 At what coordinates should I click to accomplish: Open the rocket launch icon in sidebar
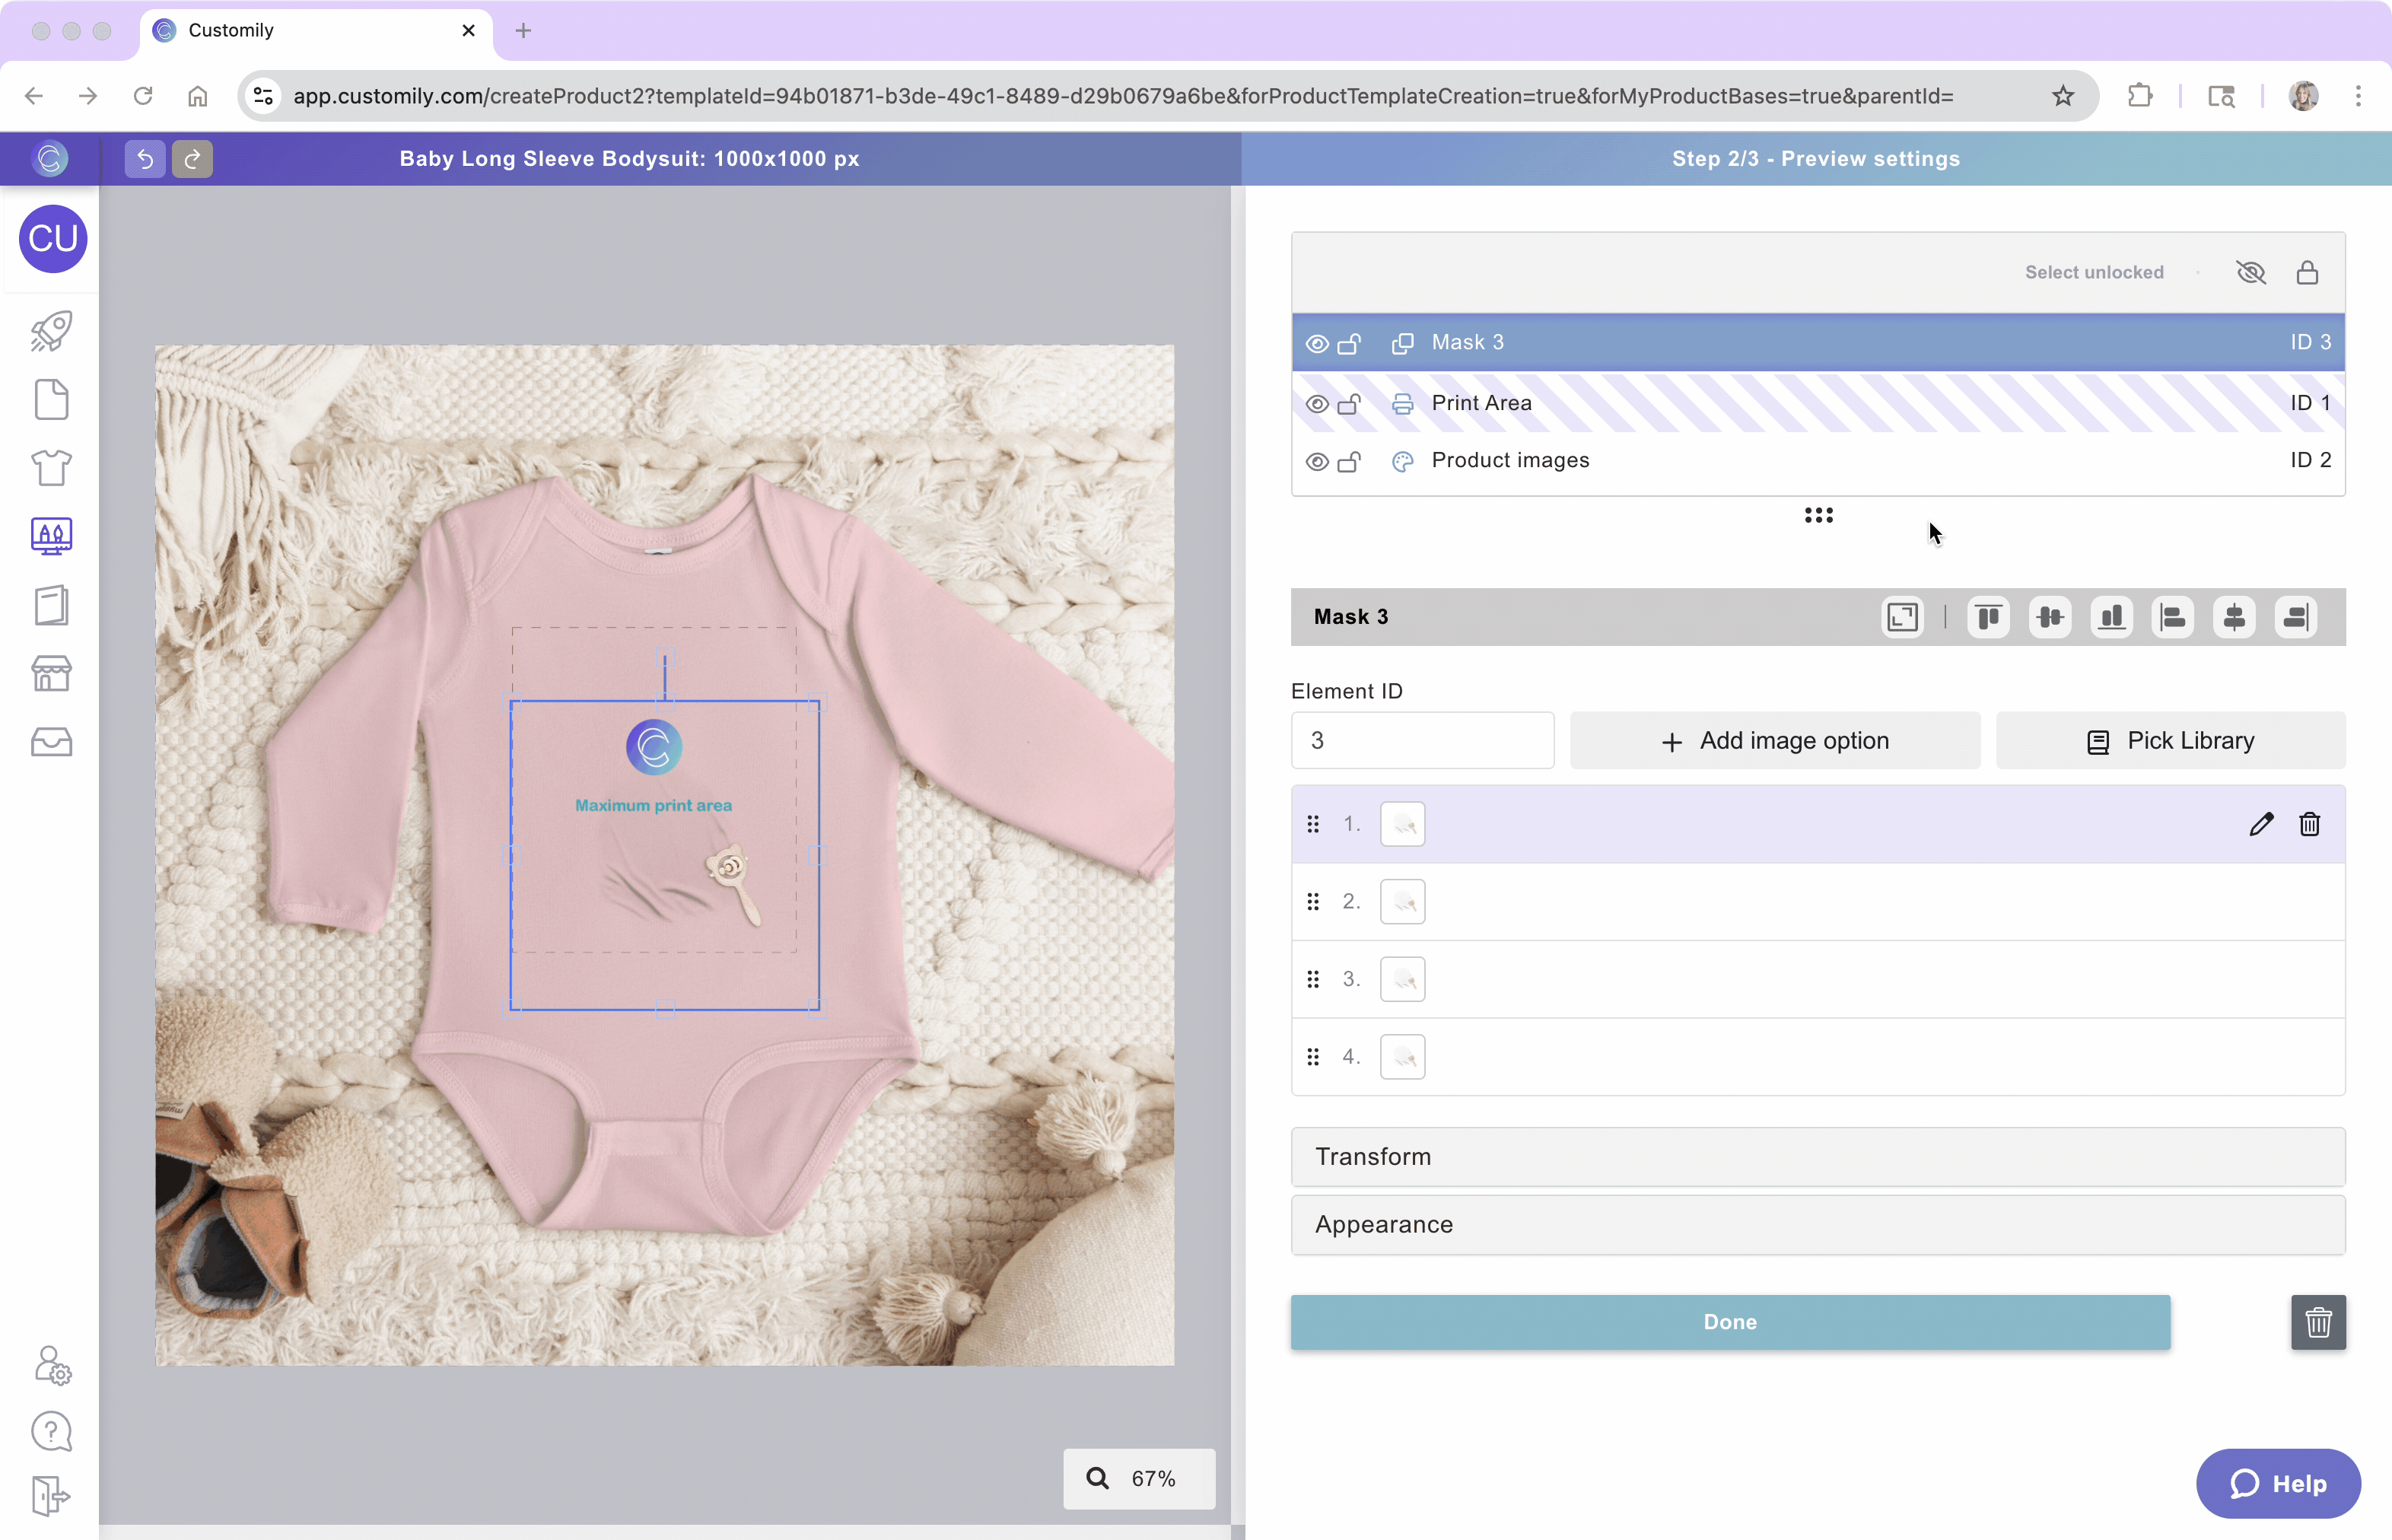click(x=51, y=331)
